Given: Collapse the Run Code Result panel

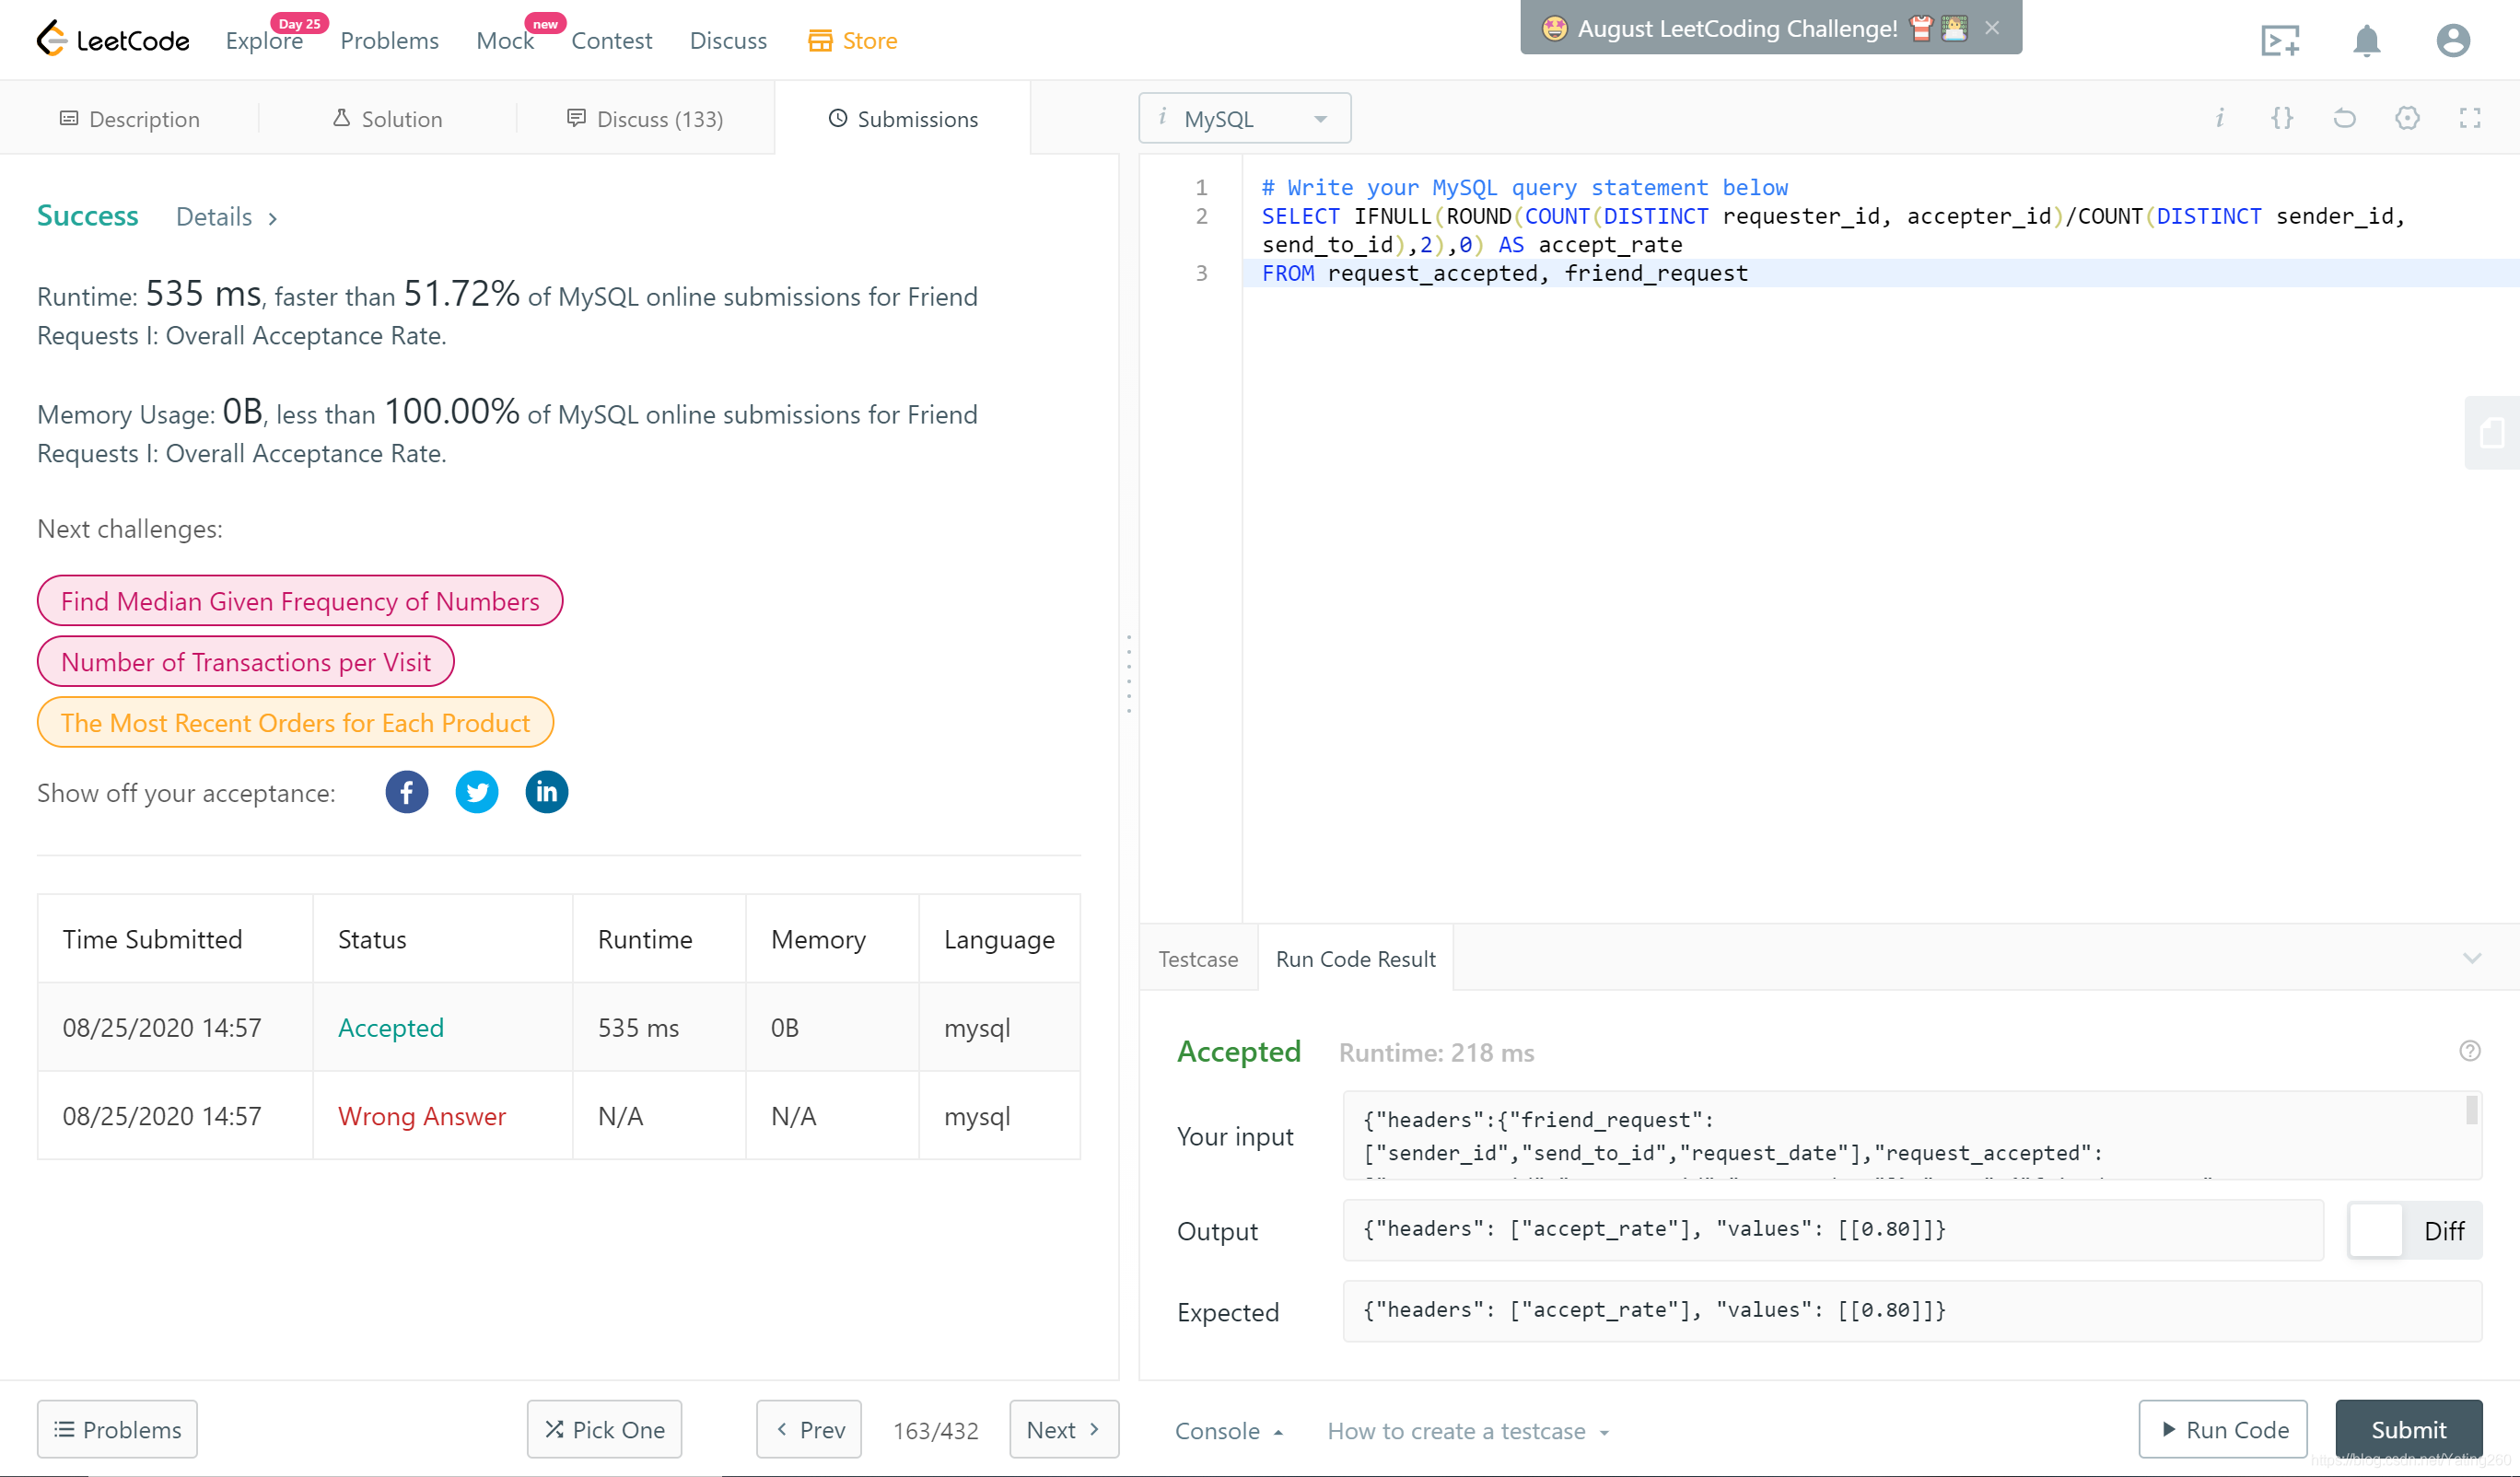Looking at the screenshot, I should [x=2471, y=958].
